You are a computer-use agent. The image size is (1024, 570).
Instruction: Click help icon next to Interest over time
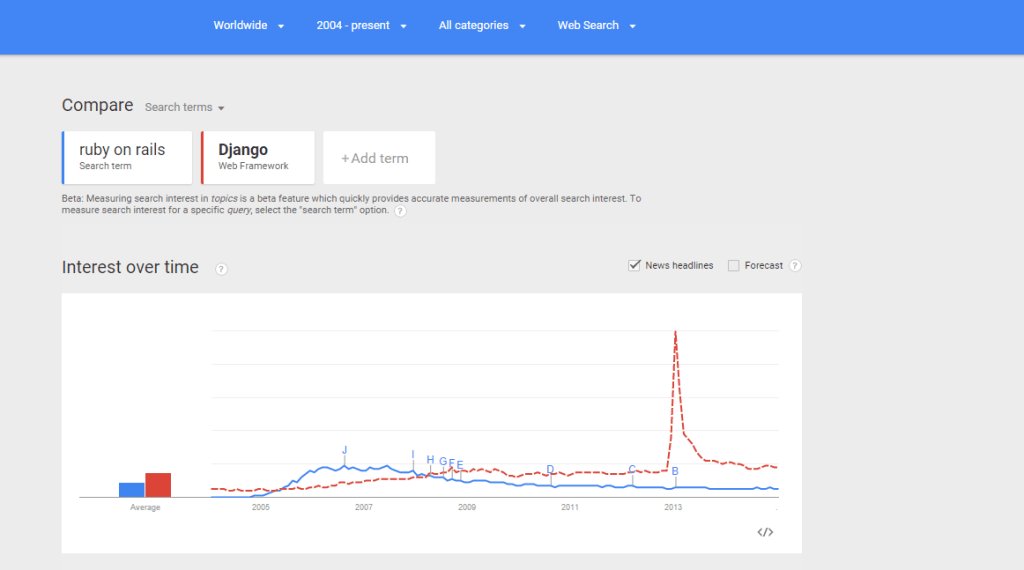221,269
